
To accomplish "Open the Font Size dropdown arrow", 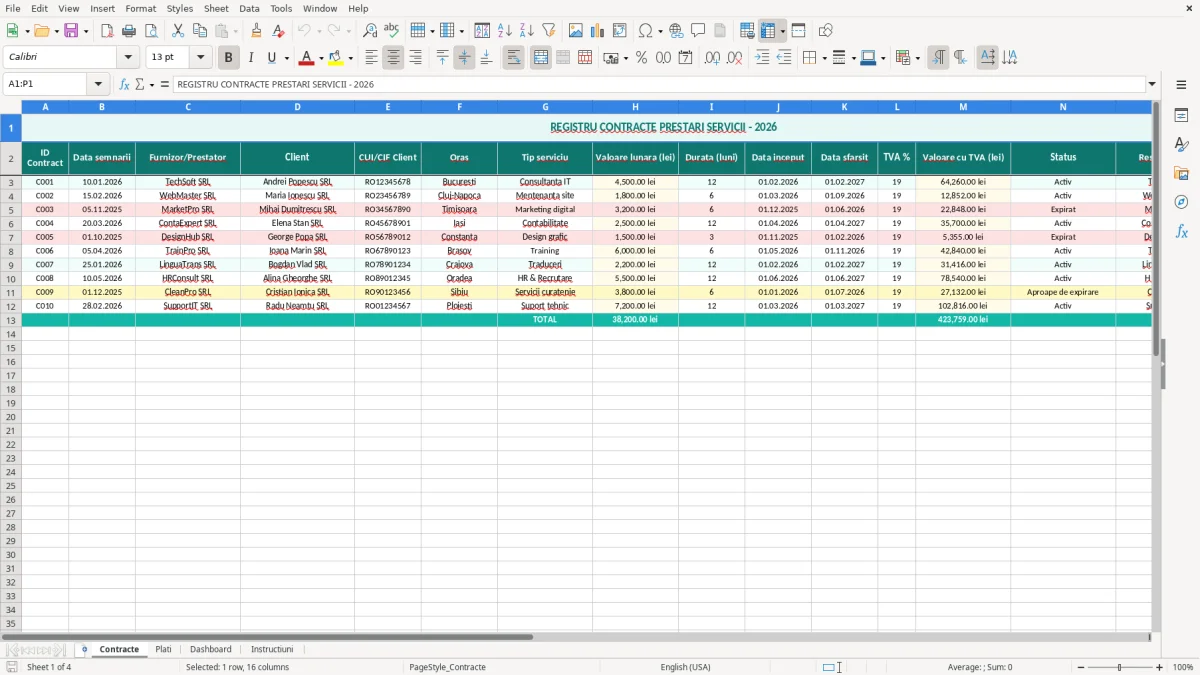I will pyautogui.click(x=200, y=58).
